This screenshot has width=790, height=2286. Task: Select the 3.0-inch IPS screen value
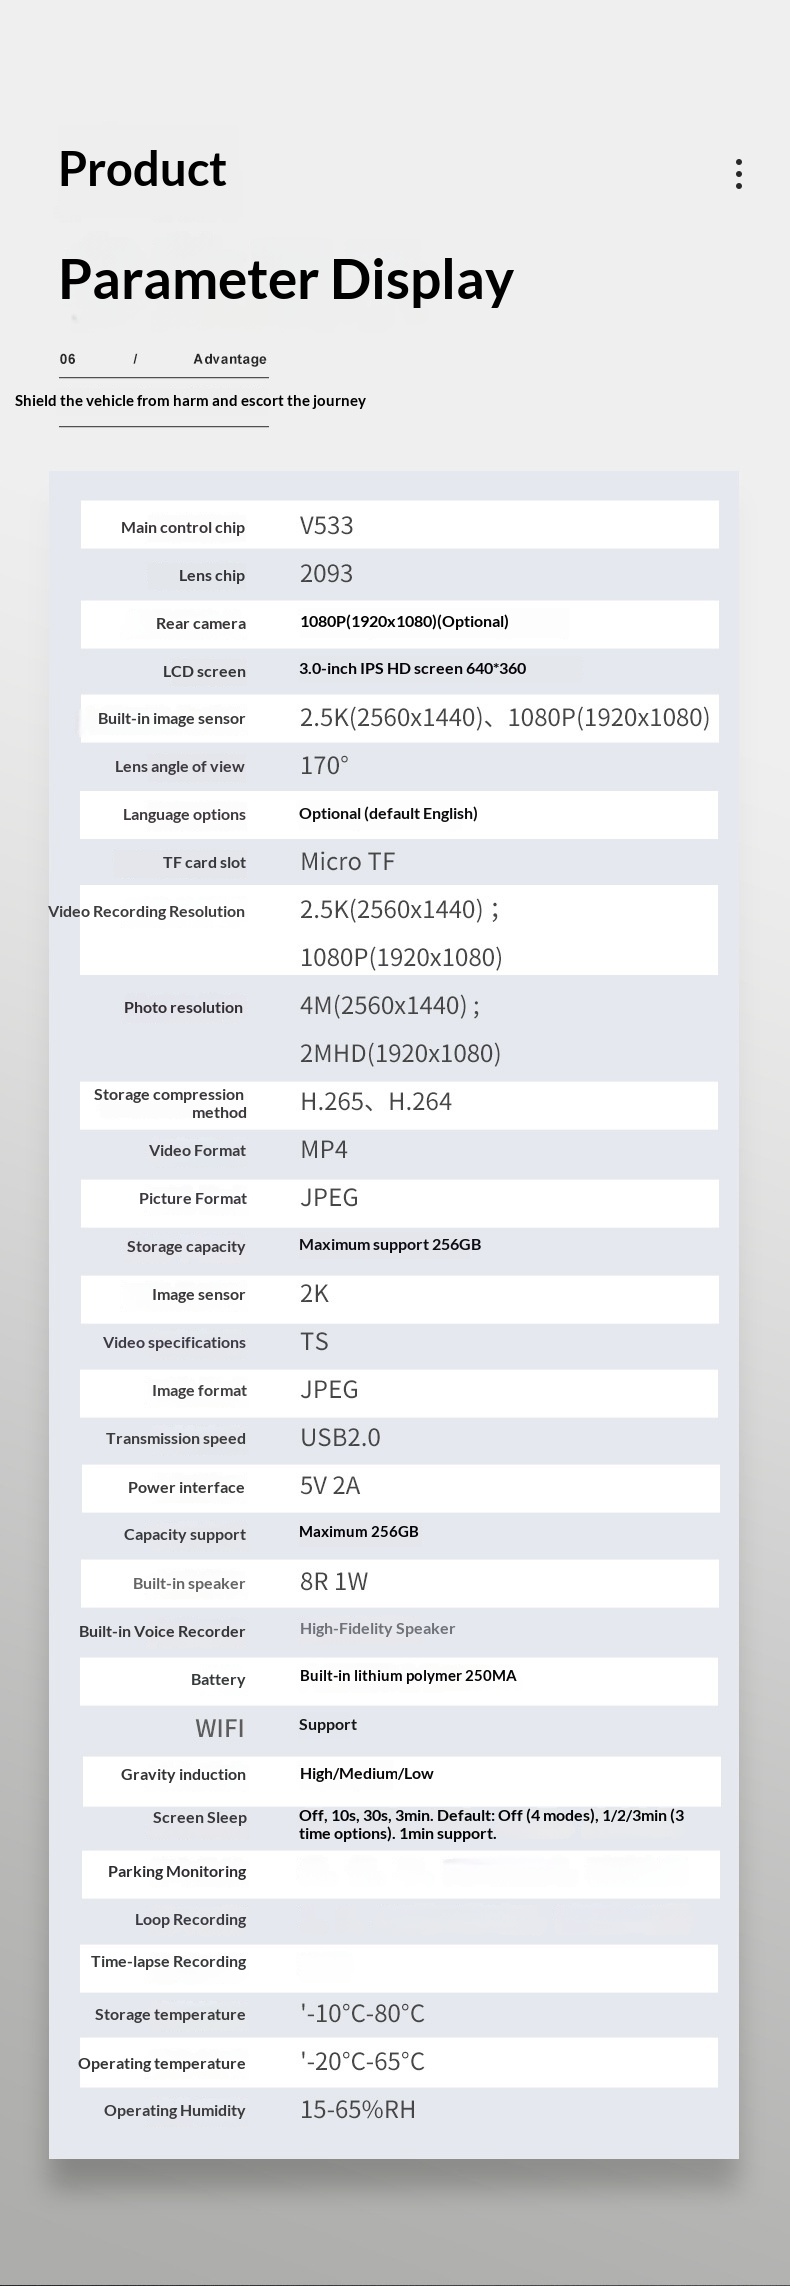[x=412, y=668]
